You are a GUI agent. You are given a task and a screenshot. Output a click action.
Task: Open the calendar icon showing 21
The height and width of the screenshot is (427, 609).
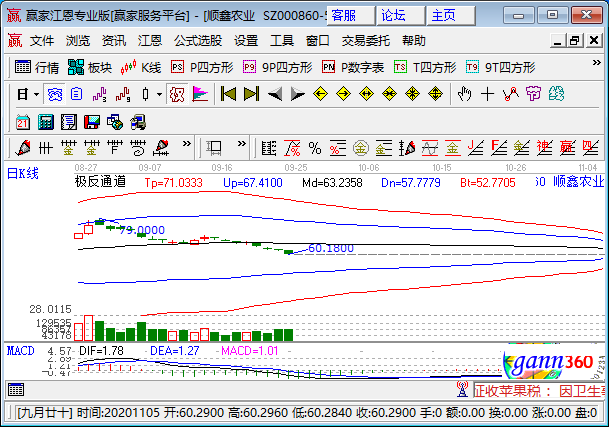[x=23, y=122]
